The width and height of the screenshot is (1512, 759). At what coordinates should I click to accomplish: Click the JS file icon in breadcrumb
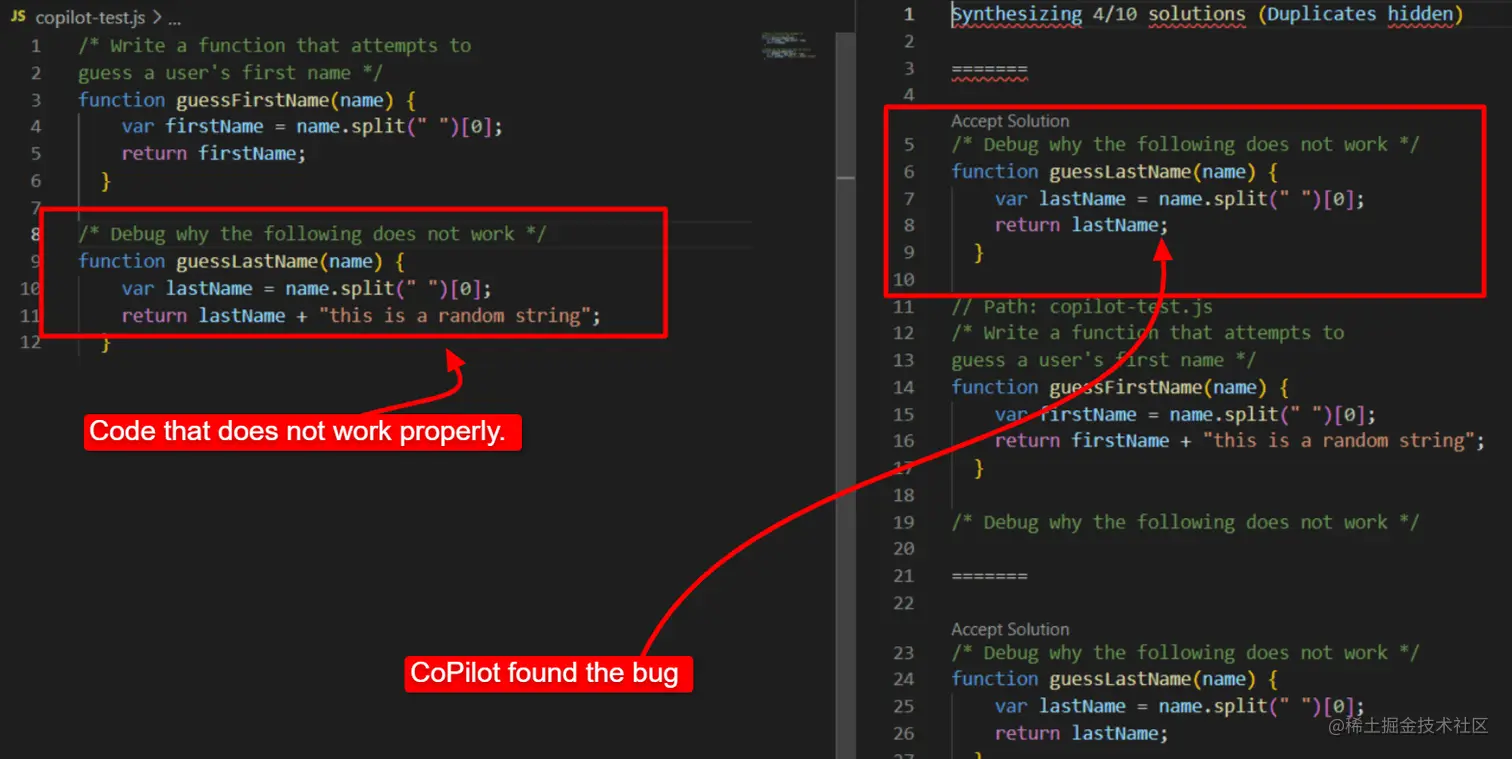18,18
